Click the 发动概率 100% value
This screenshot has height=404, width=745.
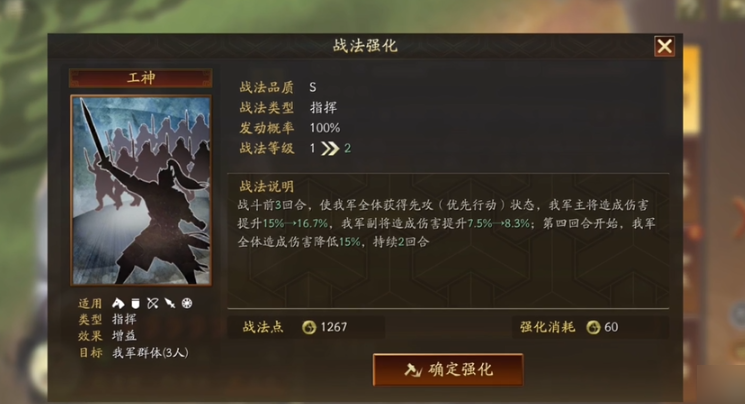[x=325, y=128]
